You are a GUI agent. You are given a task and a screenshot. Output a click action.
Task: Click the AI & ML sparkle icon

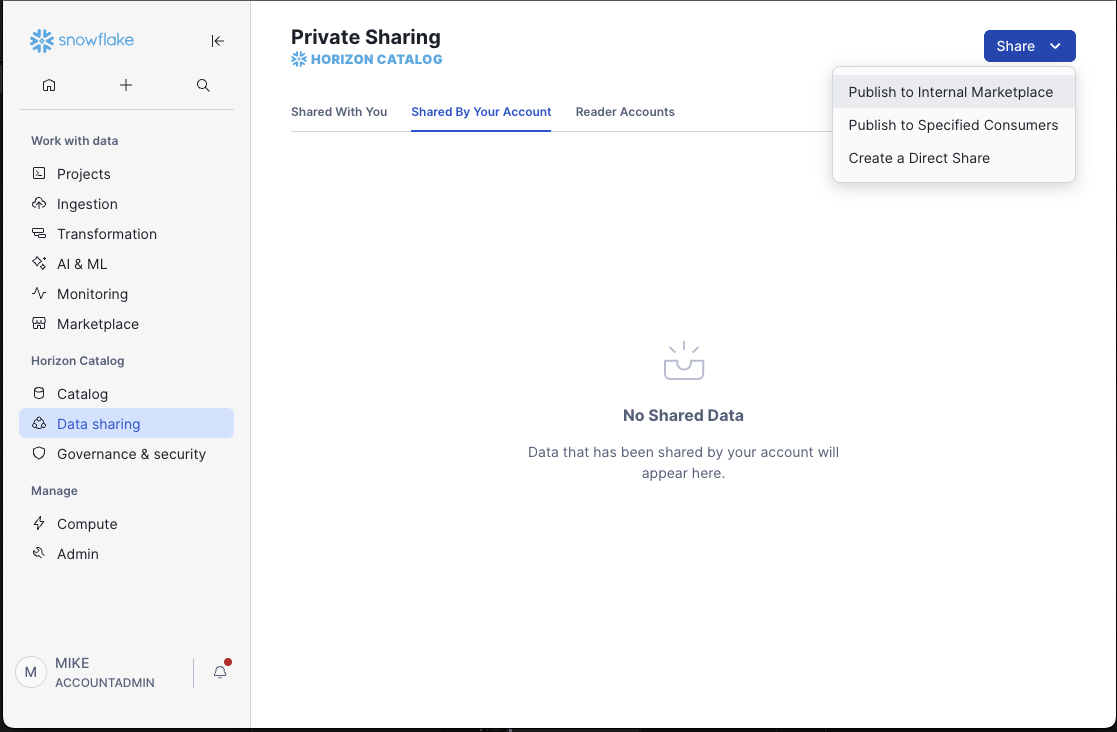(39, 263)
